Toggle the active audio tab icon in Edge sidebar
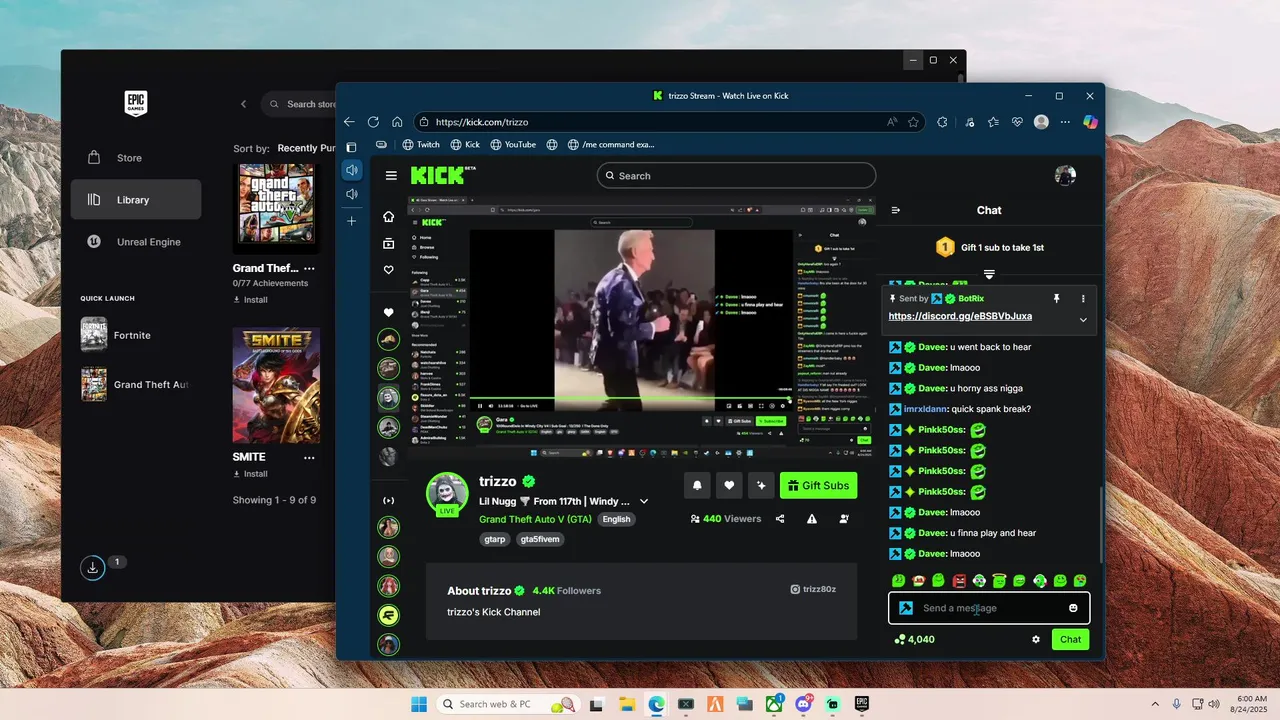 [351, 170]
